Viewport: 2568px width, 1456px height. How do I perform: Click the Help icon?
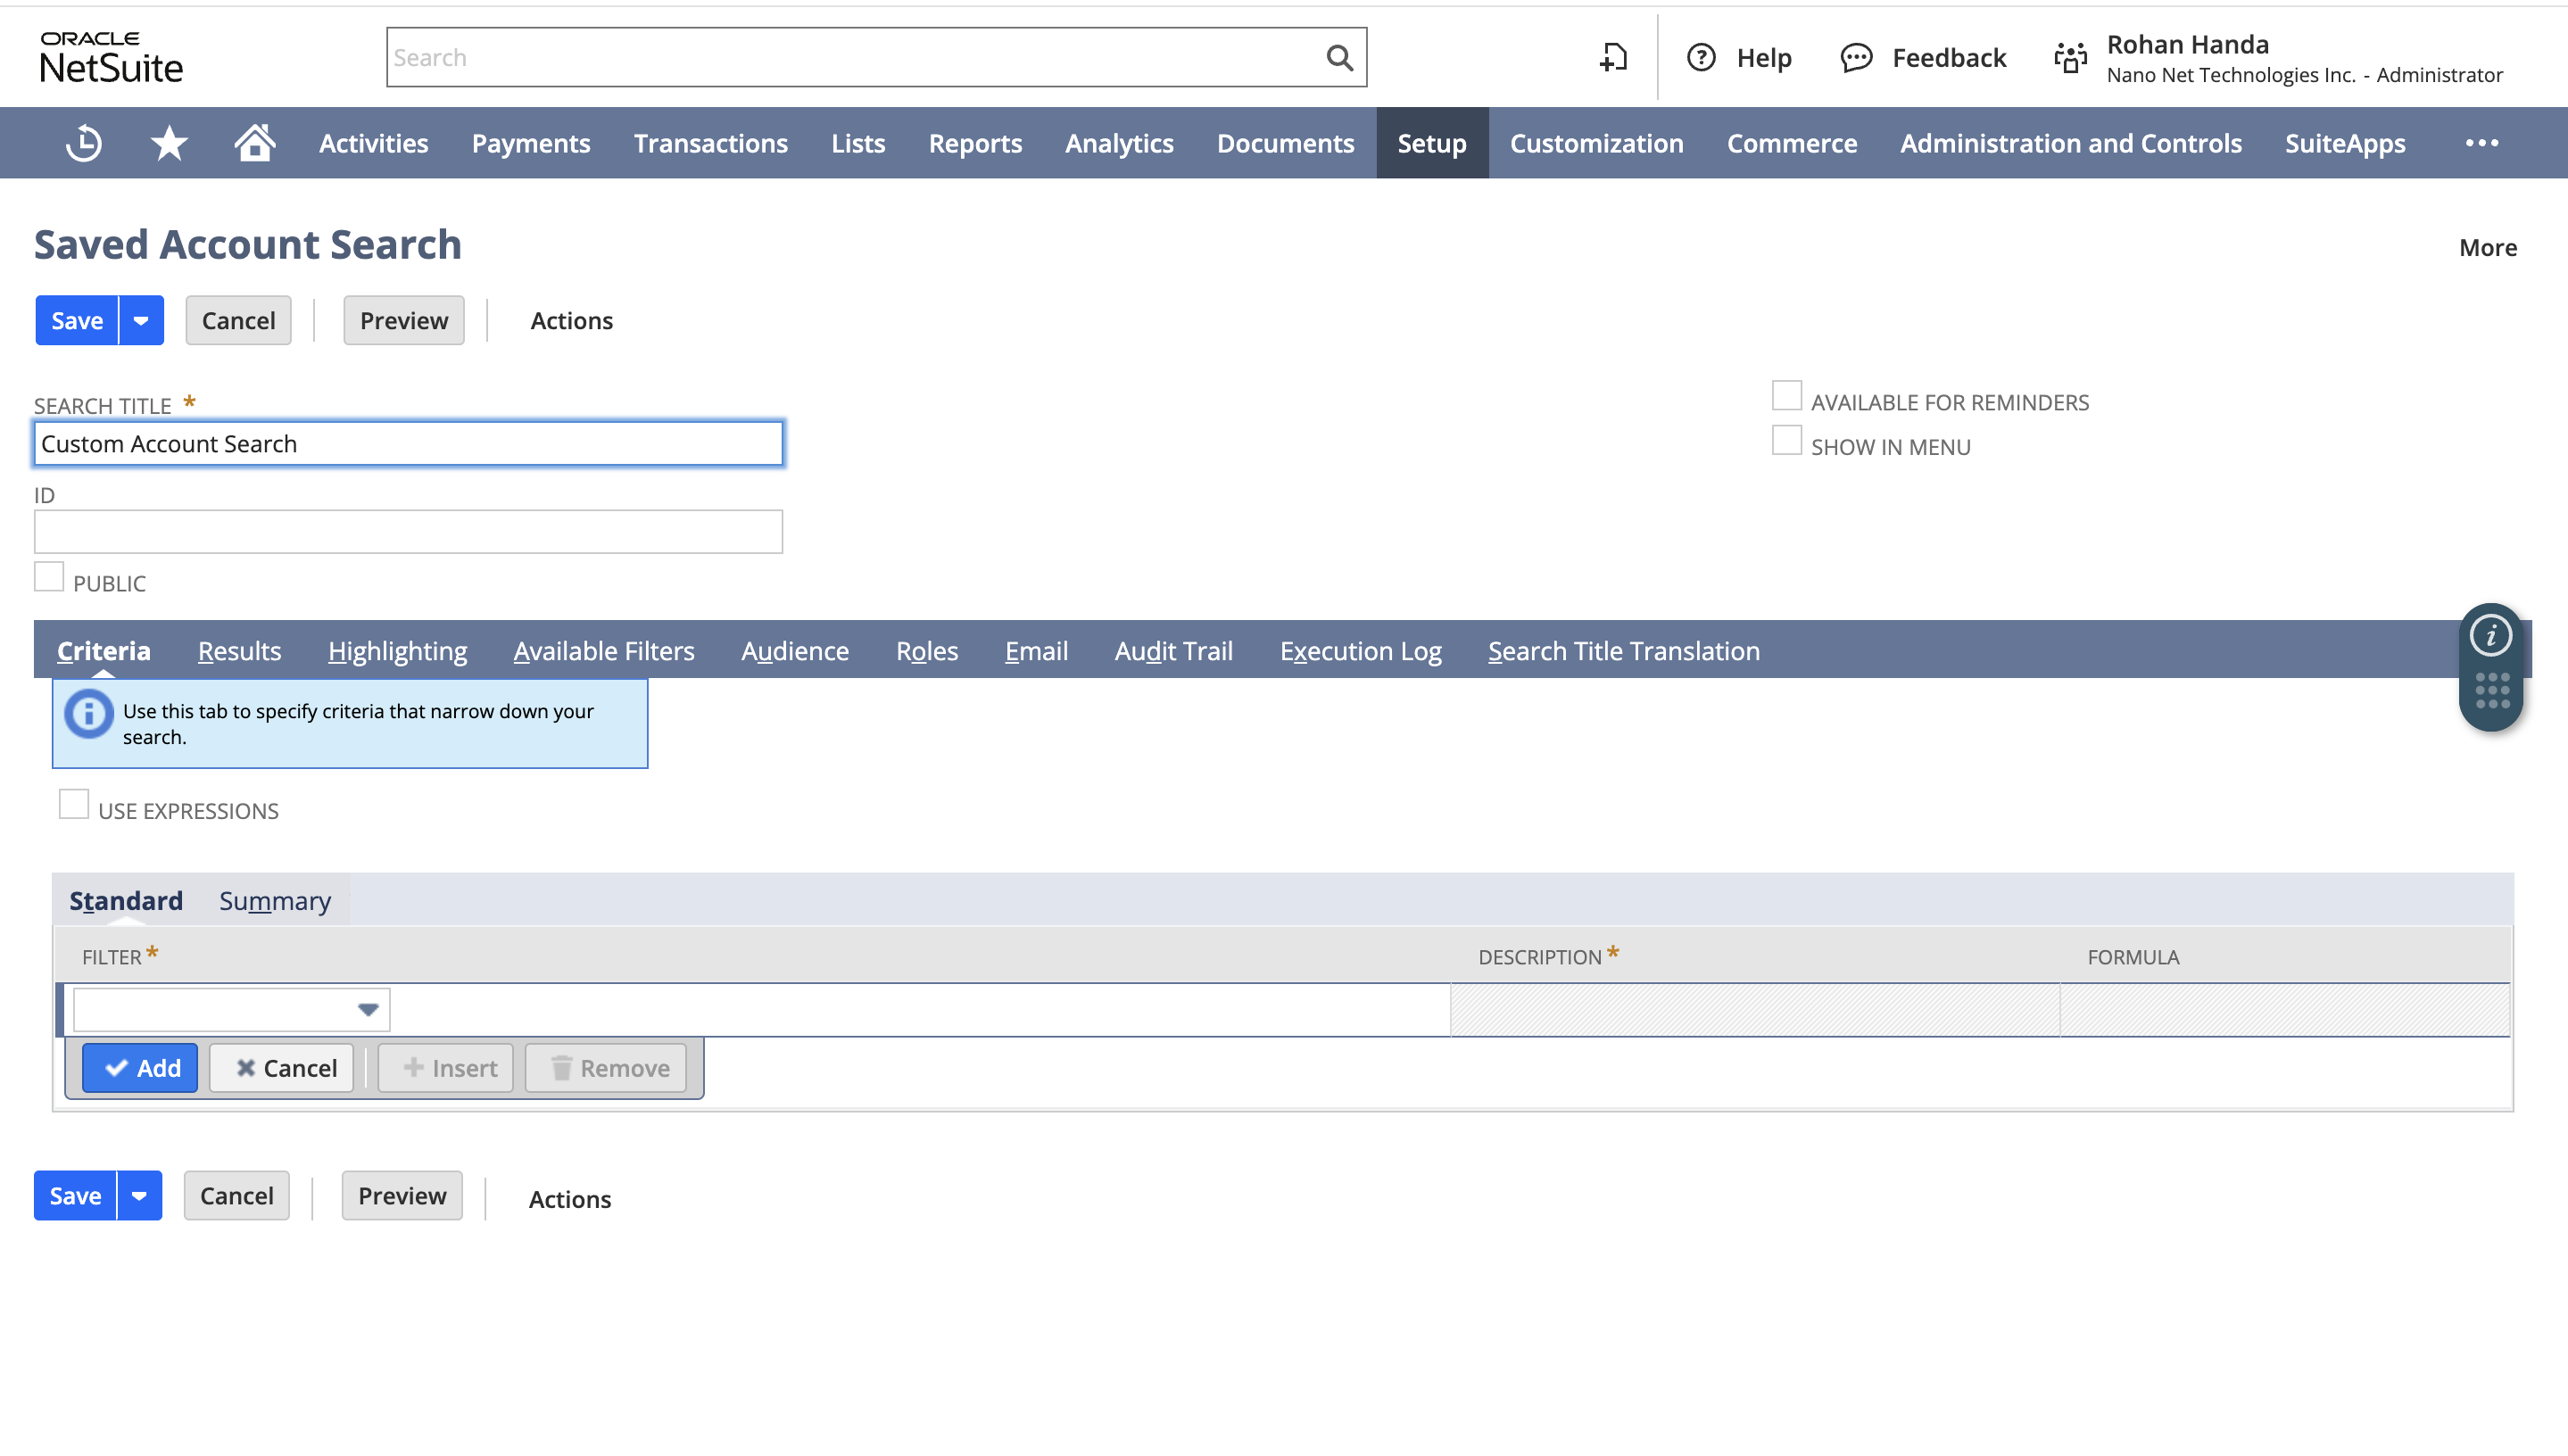click(x=1700, y=58)
